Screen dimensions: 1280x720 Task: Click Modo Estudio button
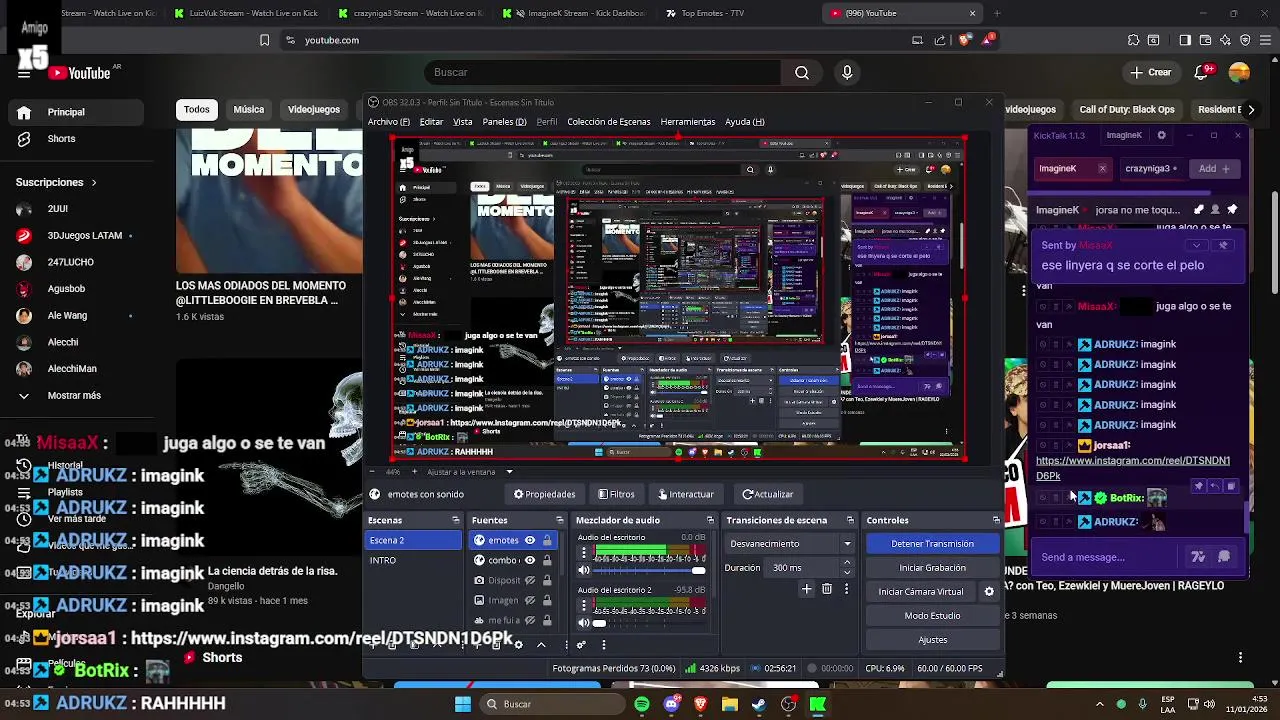932,616
